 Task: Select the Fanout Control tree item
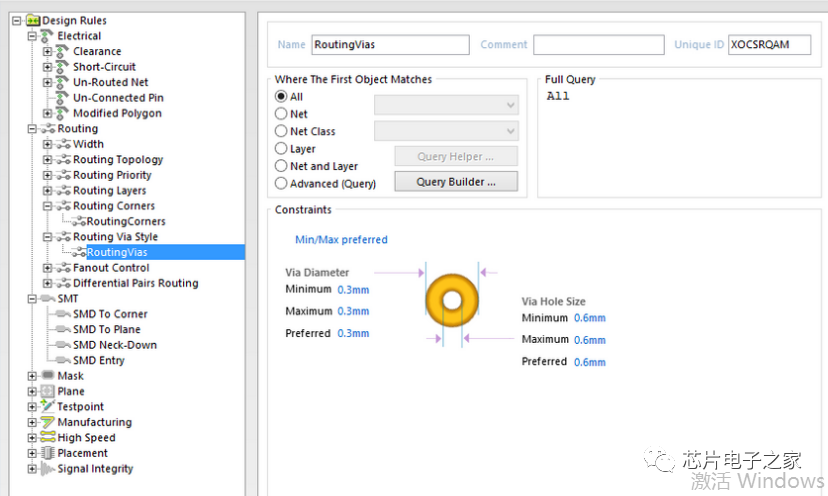(111, 268)
